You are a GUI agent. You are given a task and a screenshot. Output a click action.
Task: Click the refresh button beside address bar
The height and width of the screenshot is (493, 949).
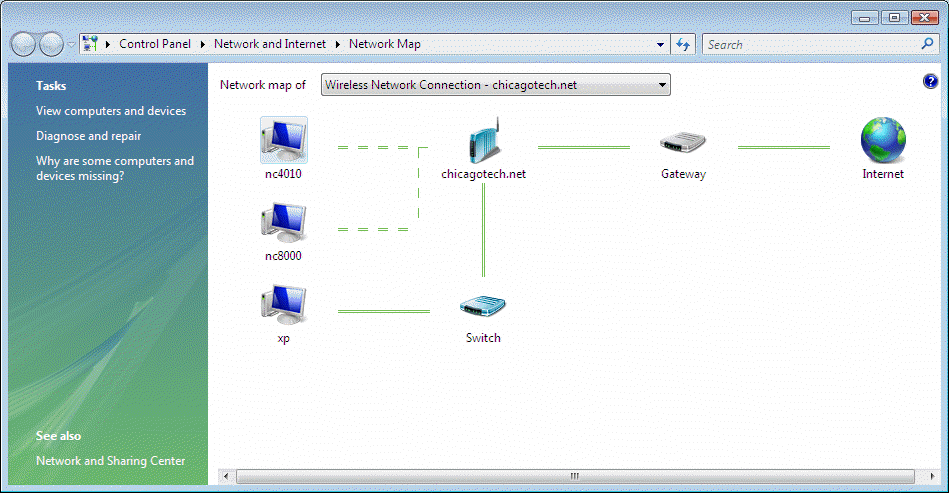[683, 45]
